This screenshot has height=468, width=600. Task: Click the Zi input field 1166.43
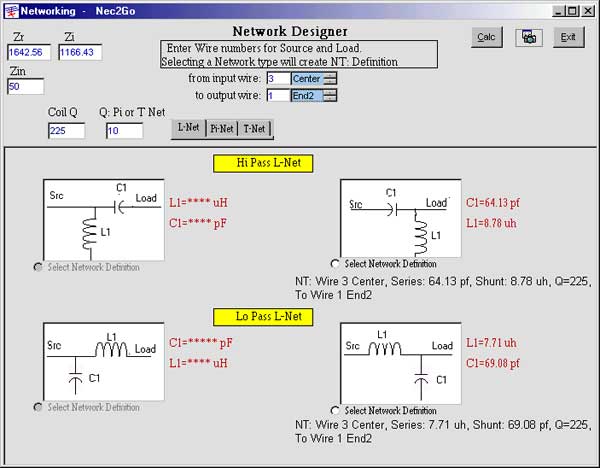click(x=80, y=52)
